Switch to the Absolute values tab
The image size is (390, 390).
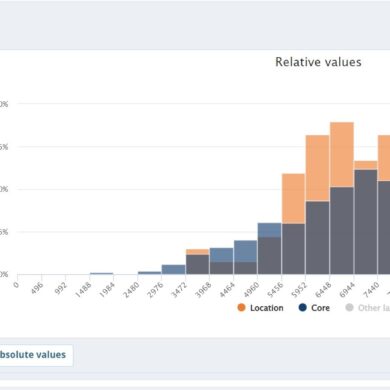35,355
